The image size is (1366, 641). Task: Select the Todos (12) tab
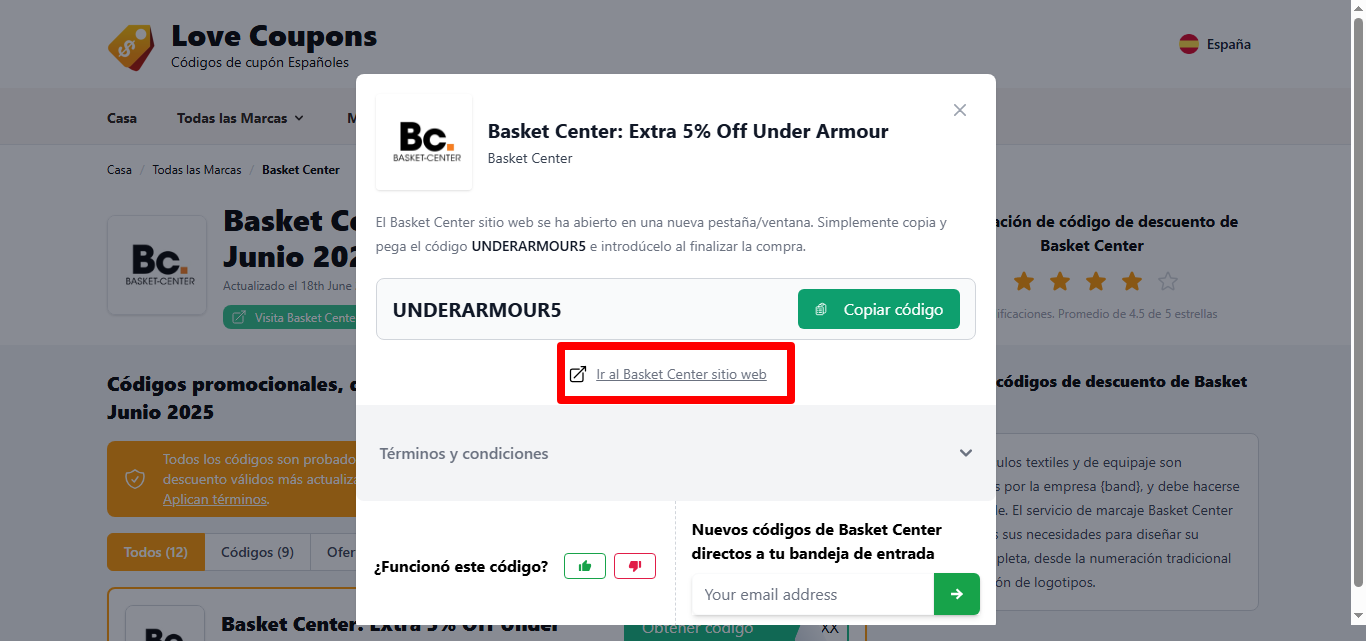[156, 552]
